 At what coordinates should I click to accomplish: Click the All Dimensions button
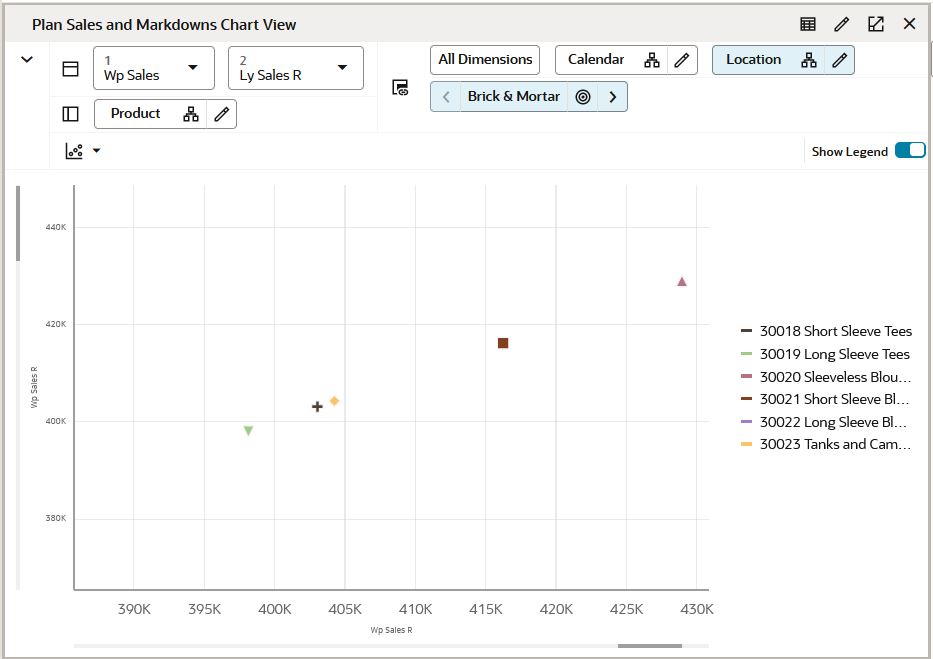coord(484,59)
